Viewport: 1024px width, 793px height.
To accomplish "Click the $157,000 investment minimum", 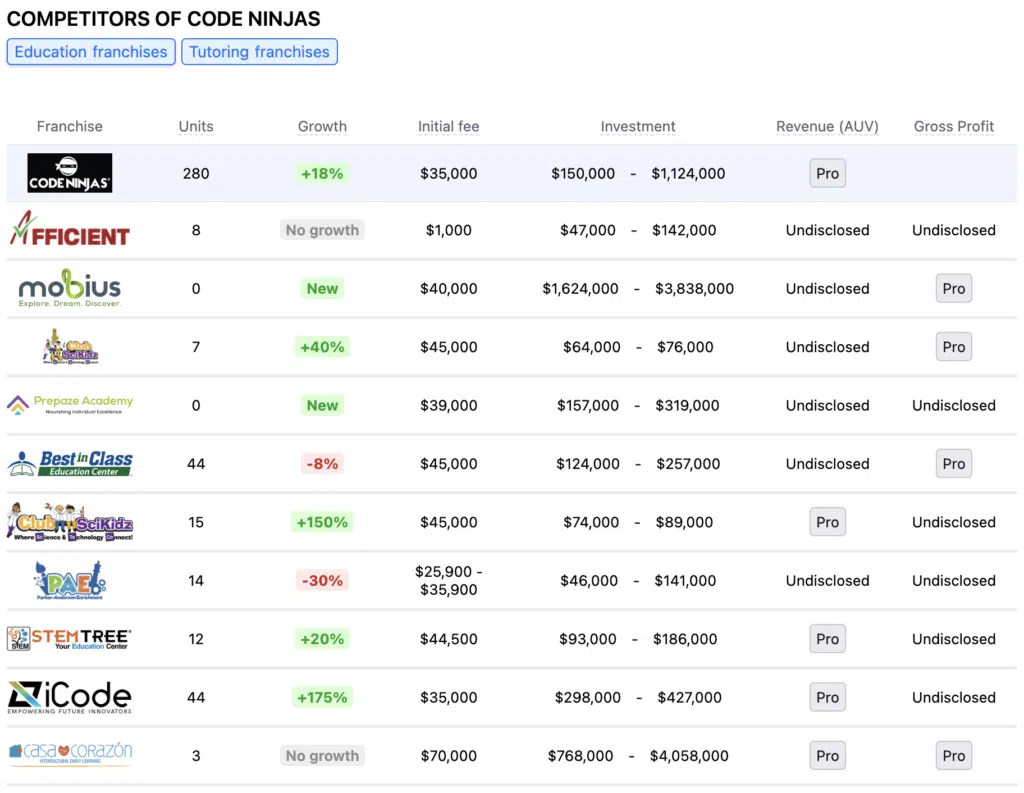I will [x=588, y=405].
